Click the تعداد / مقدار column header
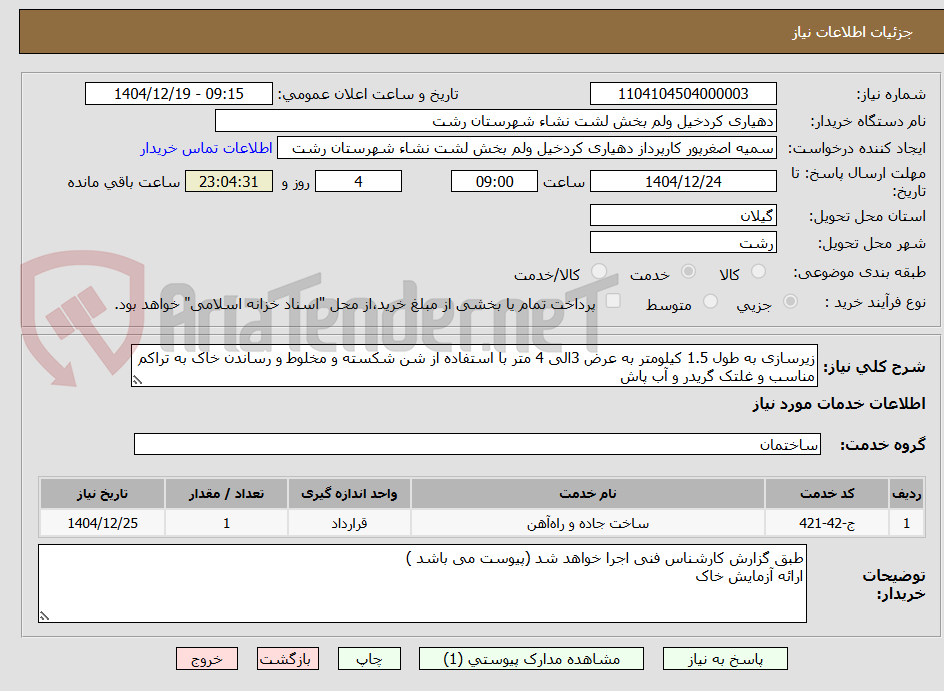 click(x=226, y=494)
